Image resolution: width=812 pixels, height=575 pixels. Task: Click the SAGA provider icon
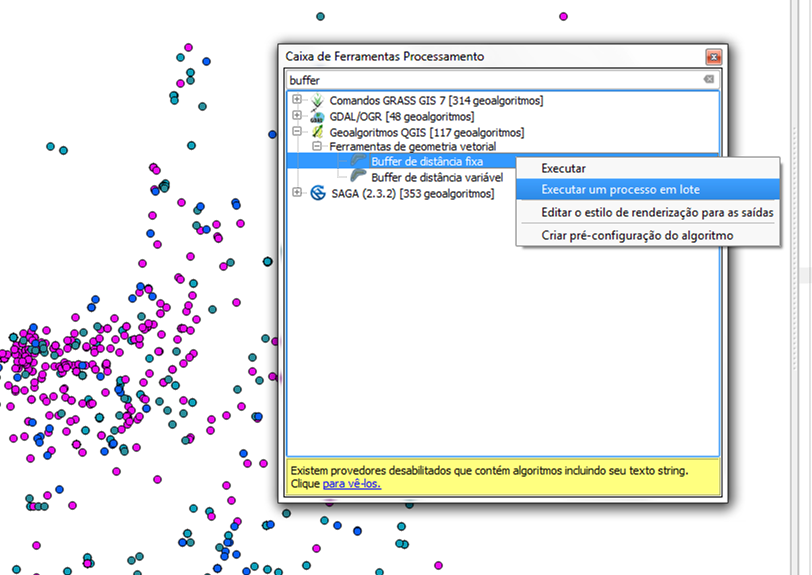click(x=317, y=193)
